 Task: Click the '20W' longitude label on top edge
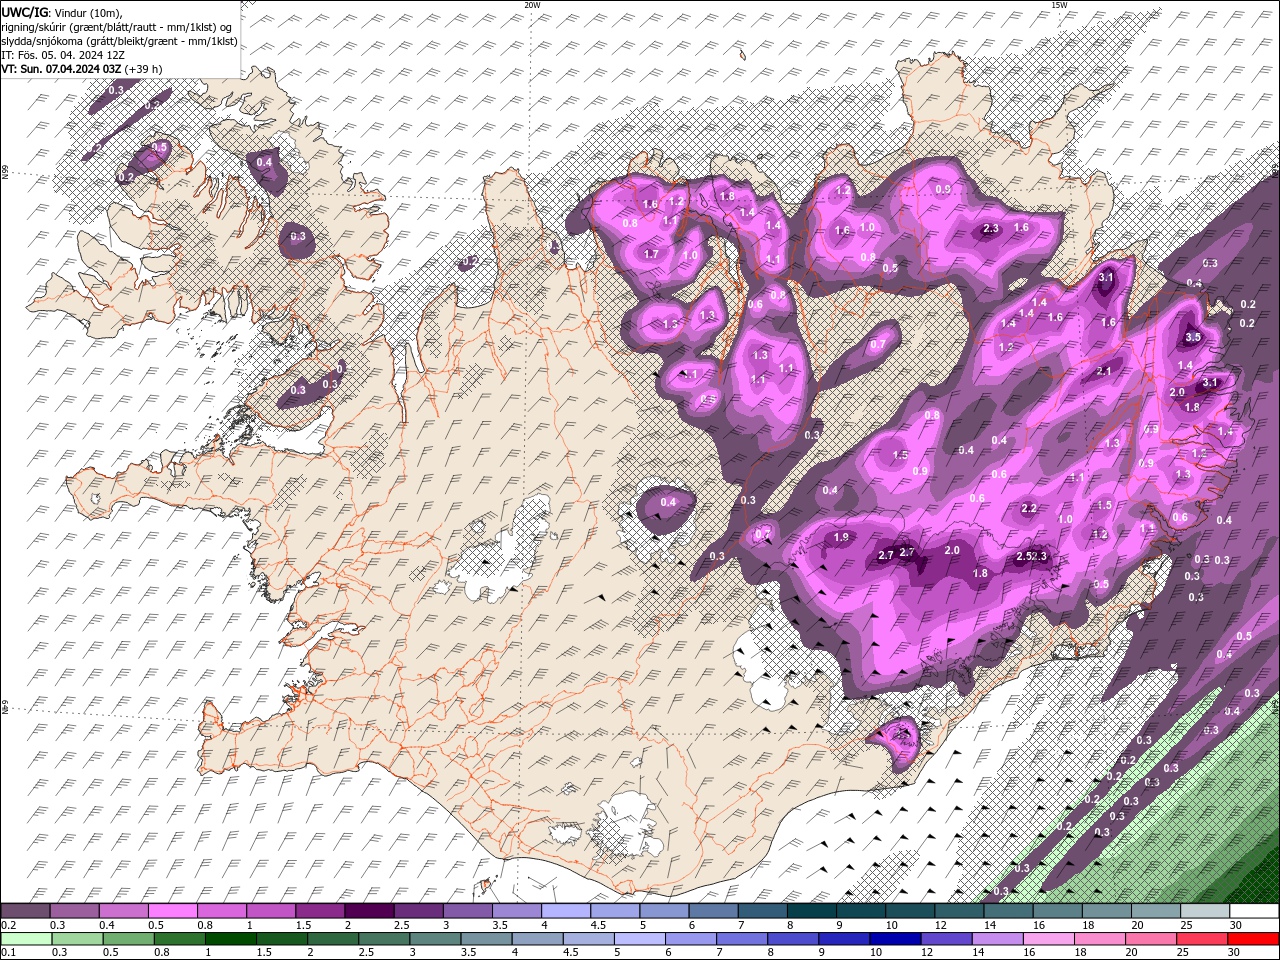532,4
